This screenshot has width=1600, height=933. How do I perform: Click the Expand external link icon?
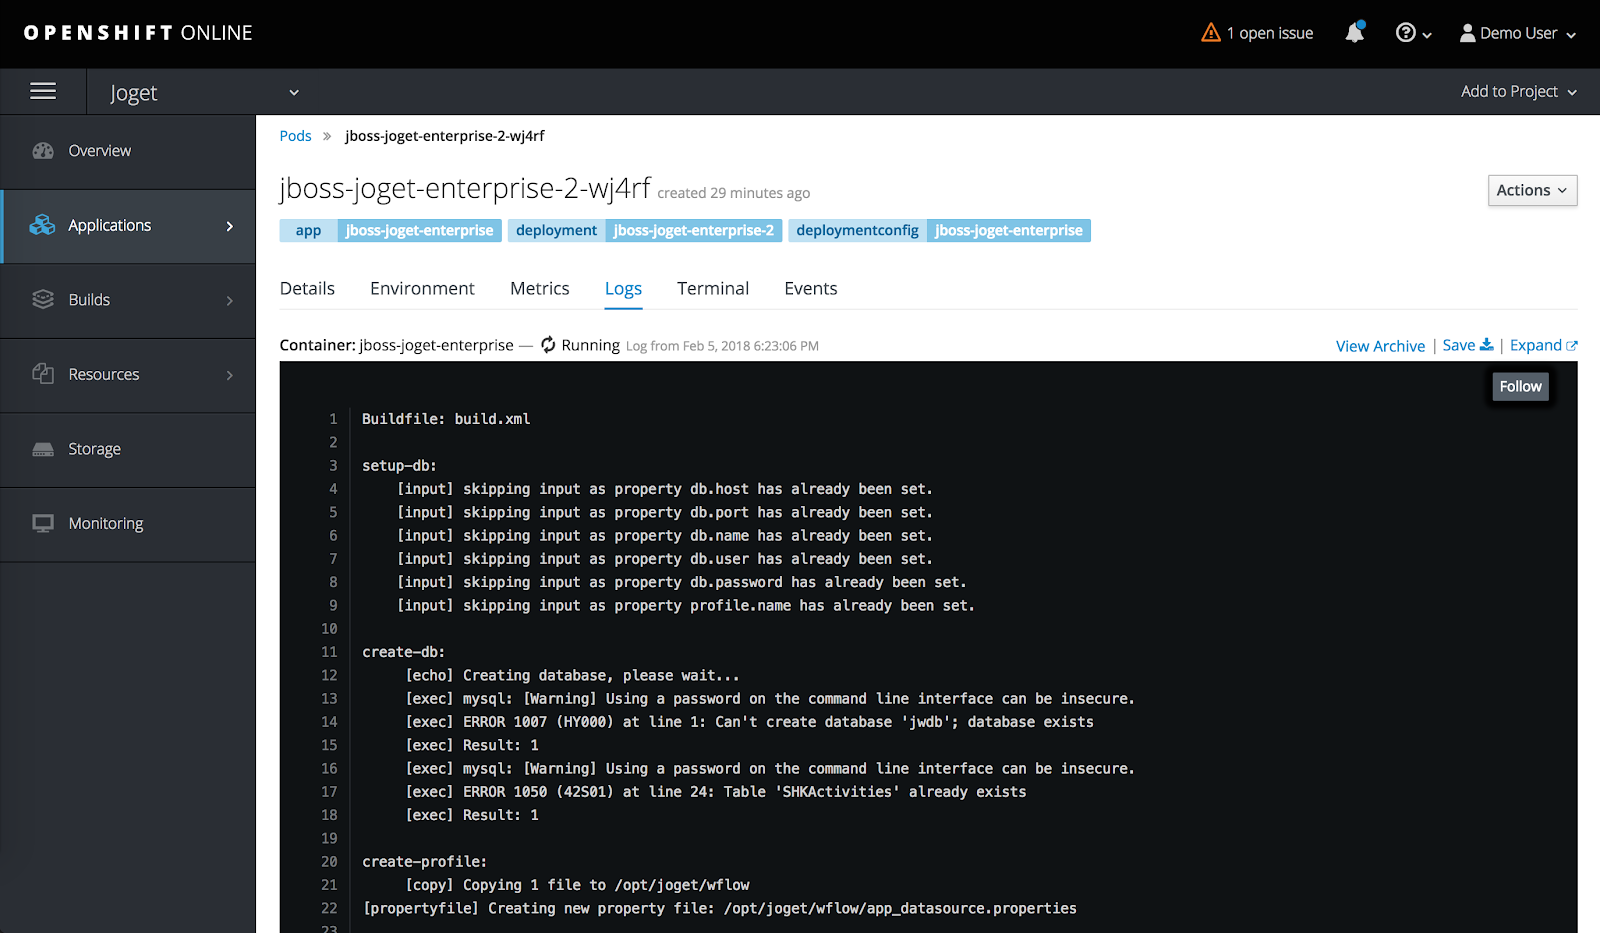pos(1572,346)
